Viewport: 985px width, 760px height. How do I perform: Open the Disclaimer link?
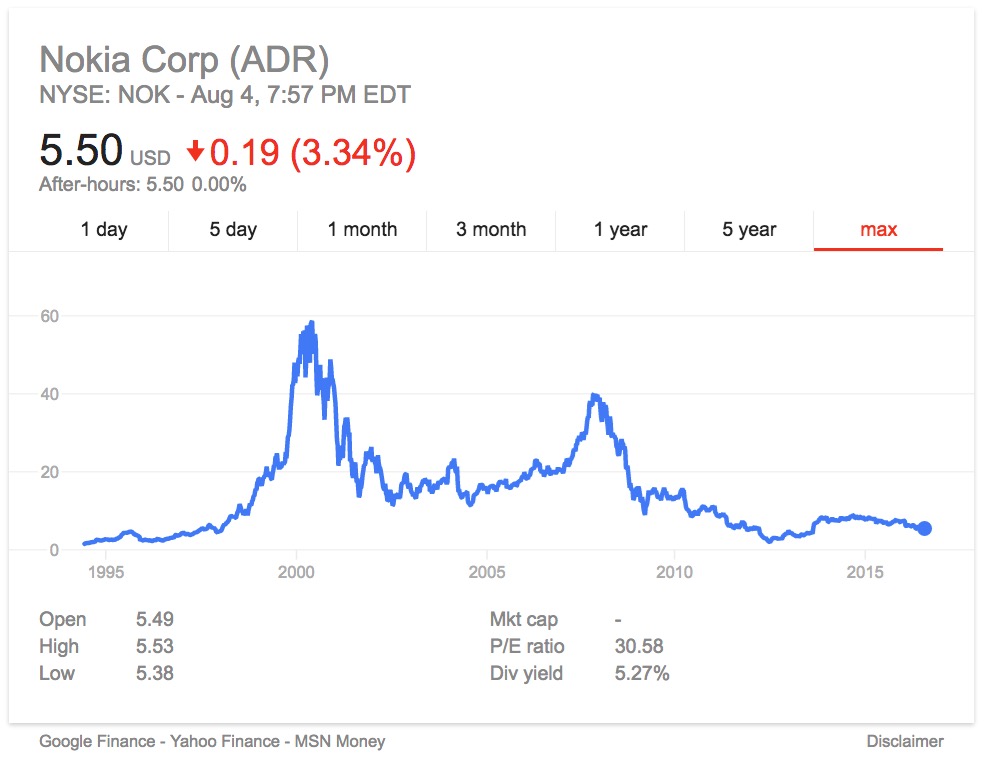tap(905, 741)
